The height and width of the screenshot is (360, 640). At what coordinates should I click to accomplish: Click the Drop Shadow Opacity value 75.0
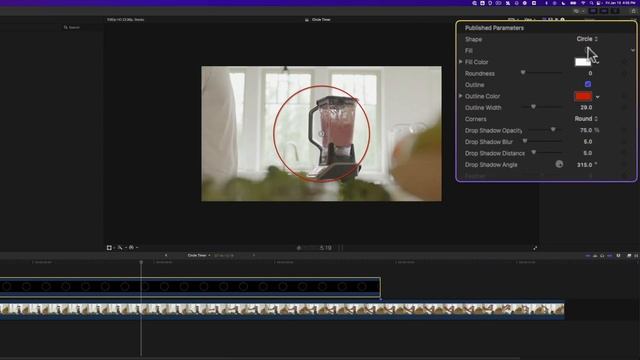click(586, 130)
